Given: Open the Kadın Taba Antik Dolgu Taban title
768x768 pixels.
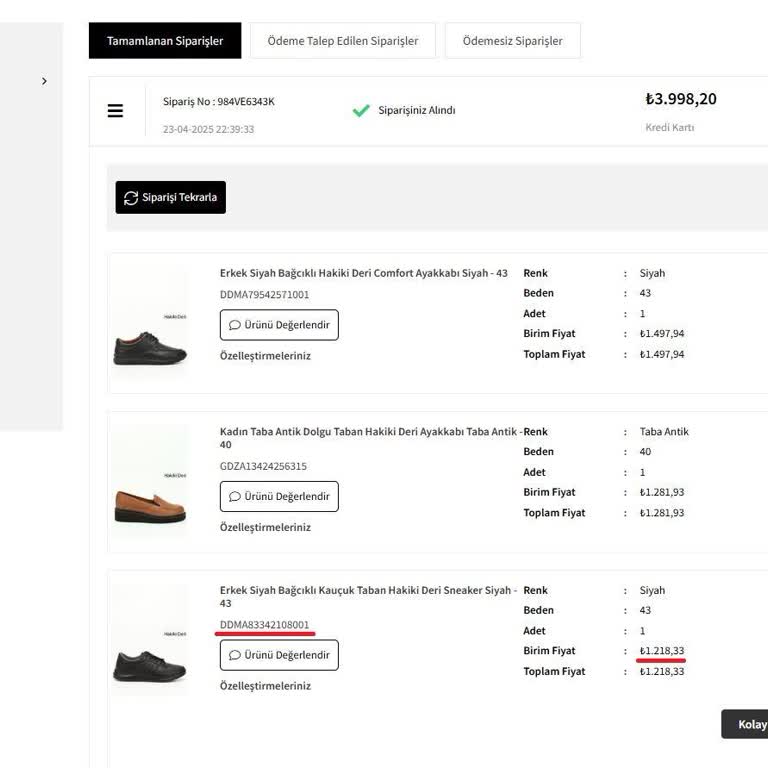Looking at the screenshot, I should (x=370, y=432).
